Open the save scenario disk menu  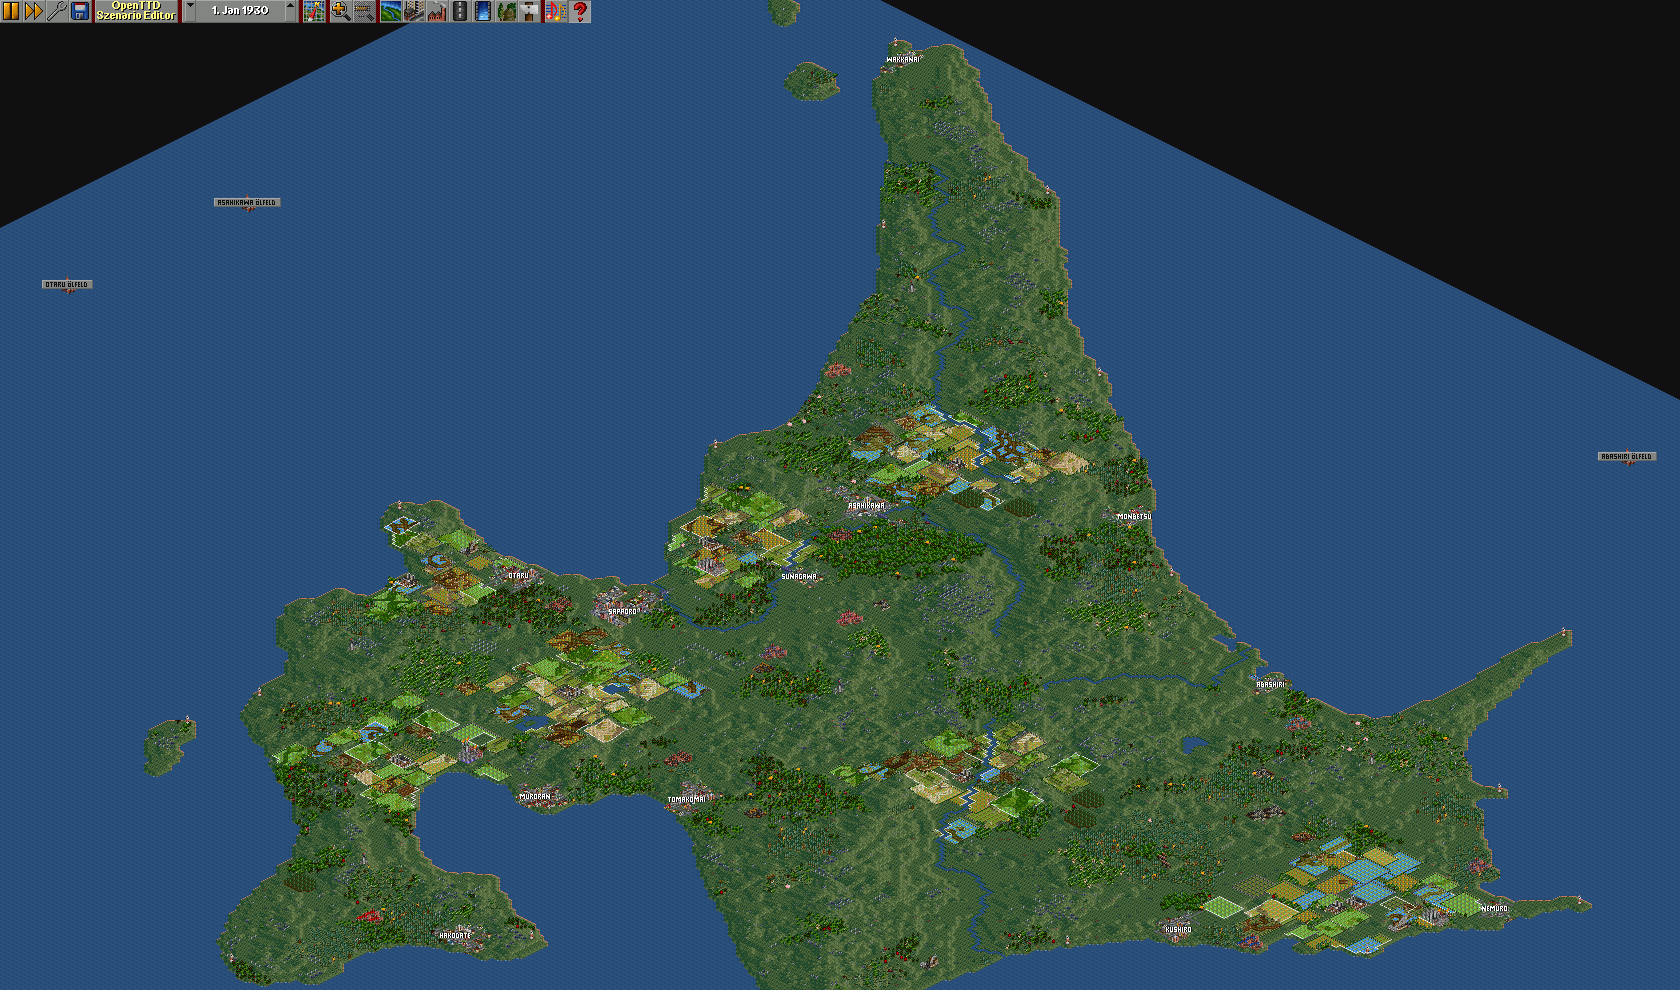click(80, 11)
